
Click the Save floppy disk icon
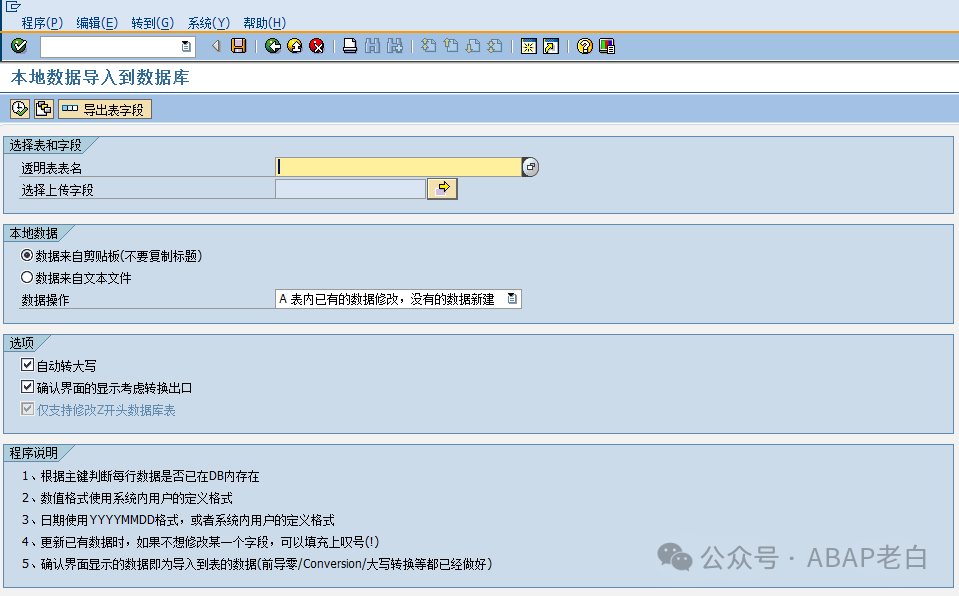click(x=239, y=46)
